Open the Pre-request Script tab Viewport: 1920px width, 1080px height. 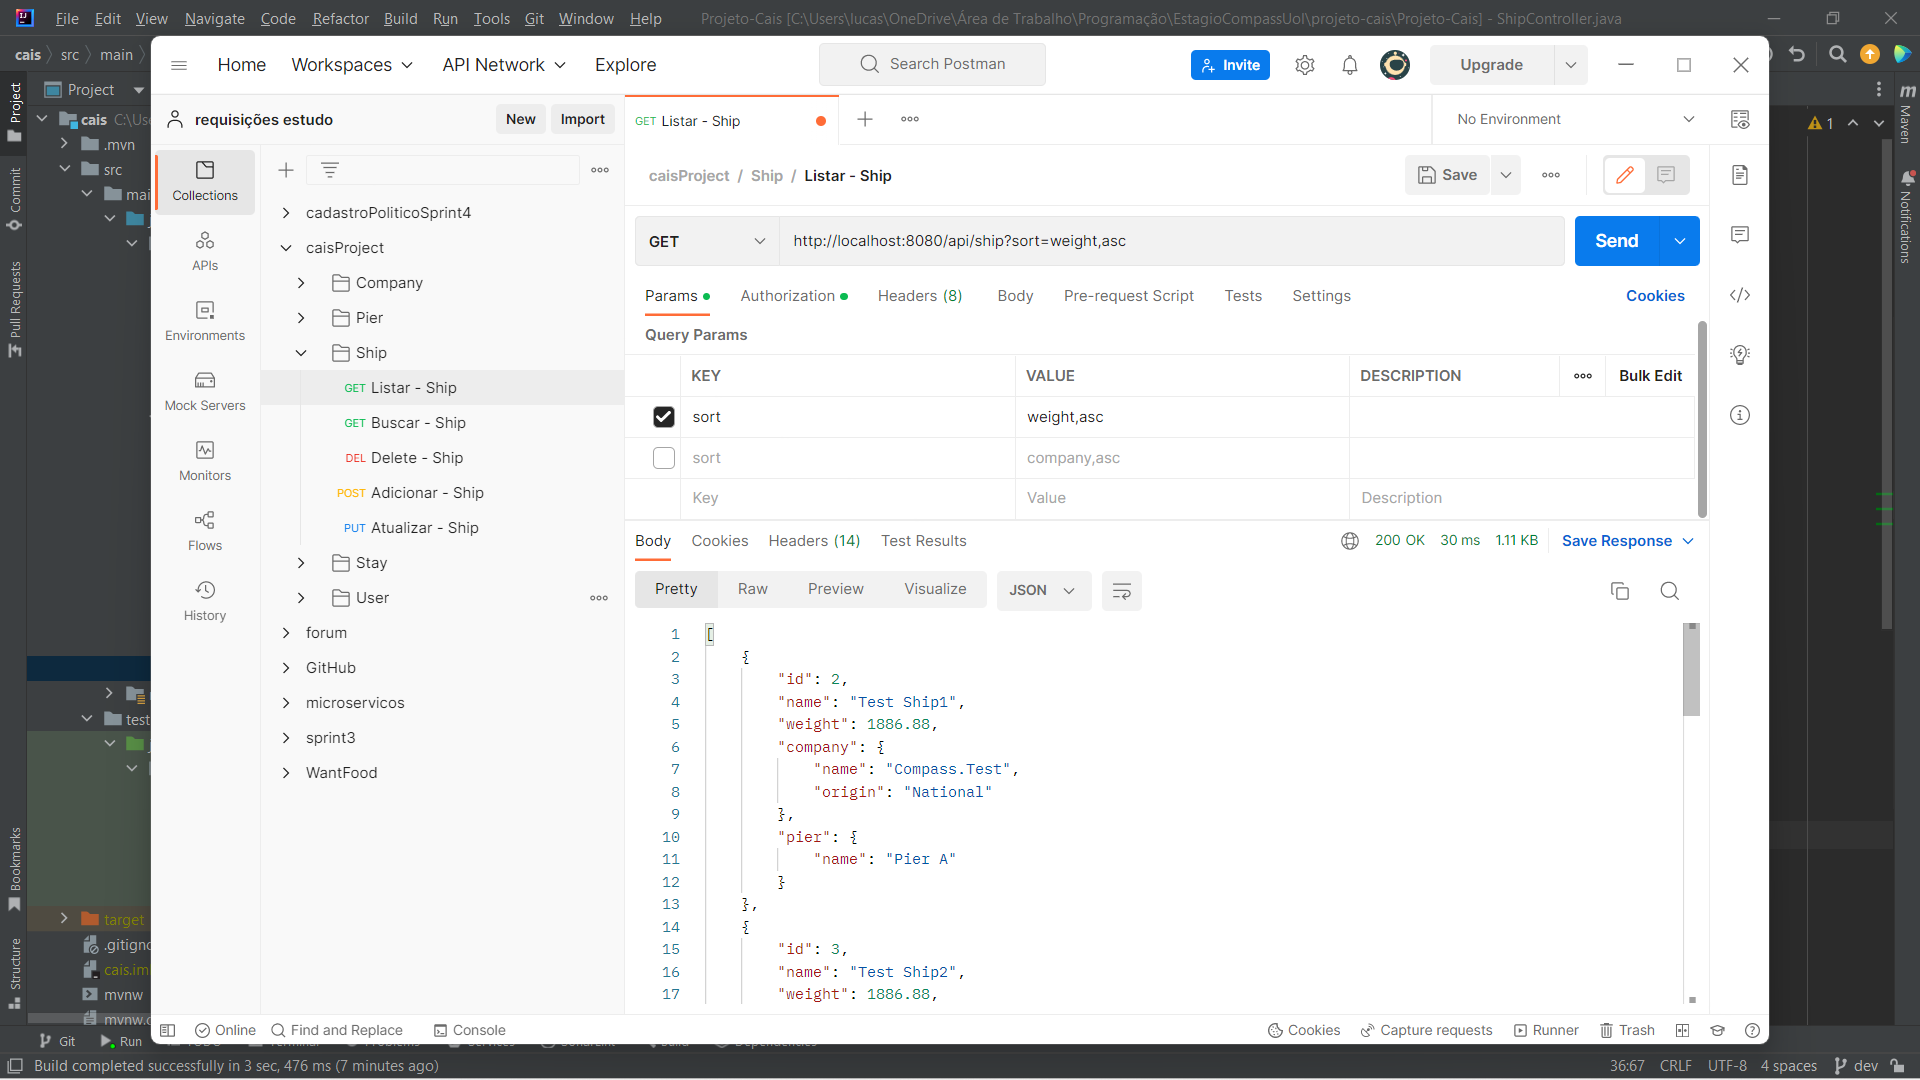click(x=1128, y=296)
